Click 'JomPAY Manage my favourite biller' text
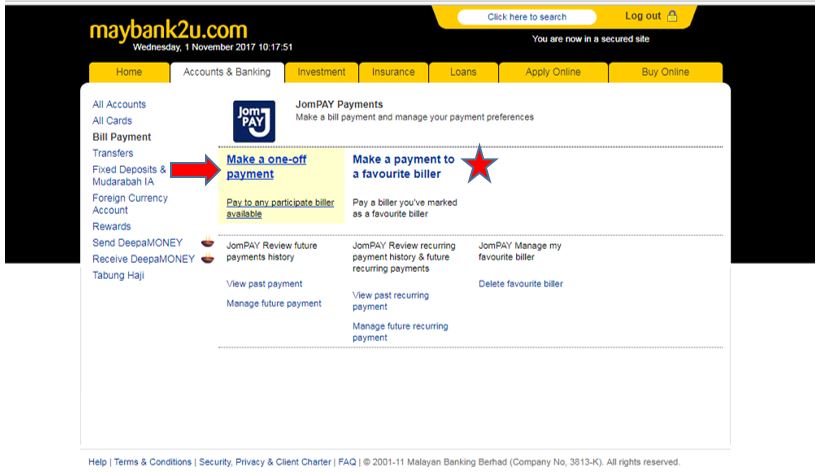The height and width of the screenshot is (473, 819). 520,251
